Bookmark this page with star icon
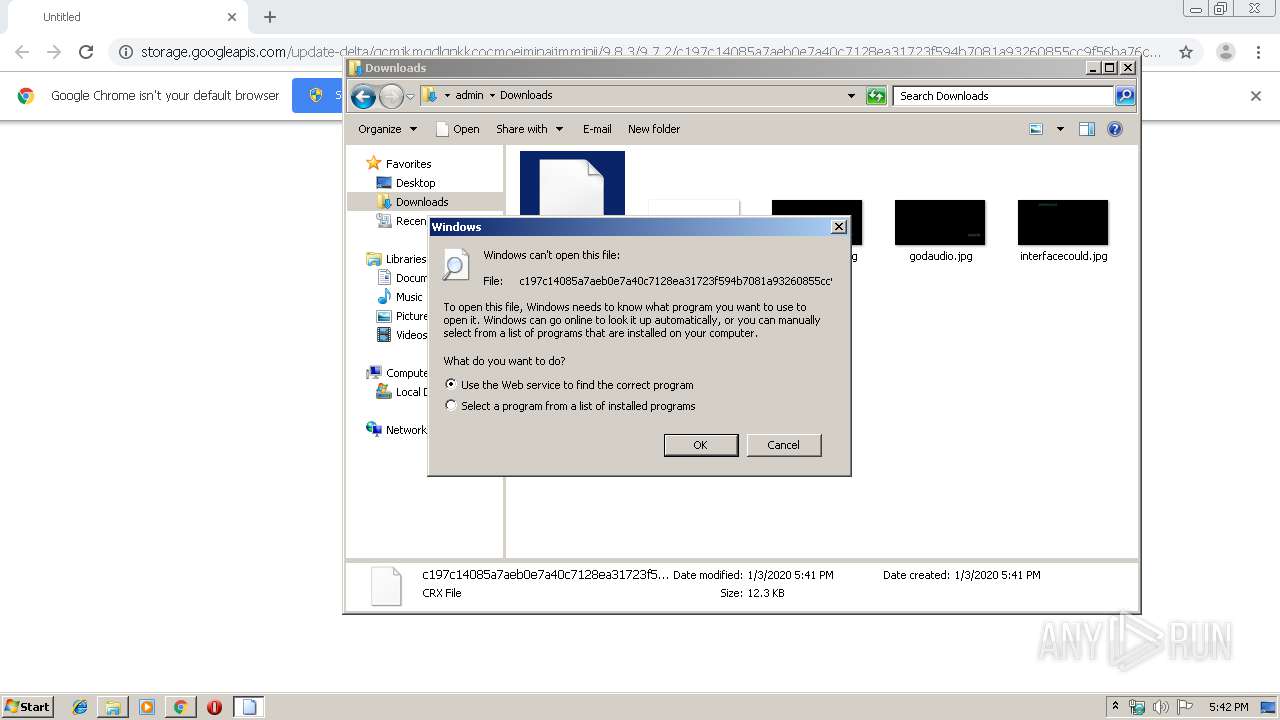The image size is (1280, 720). (1186, 52)
